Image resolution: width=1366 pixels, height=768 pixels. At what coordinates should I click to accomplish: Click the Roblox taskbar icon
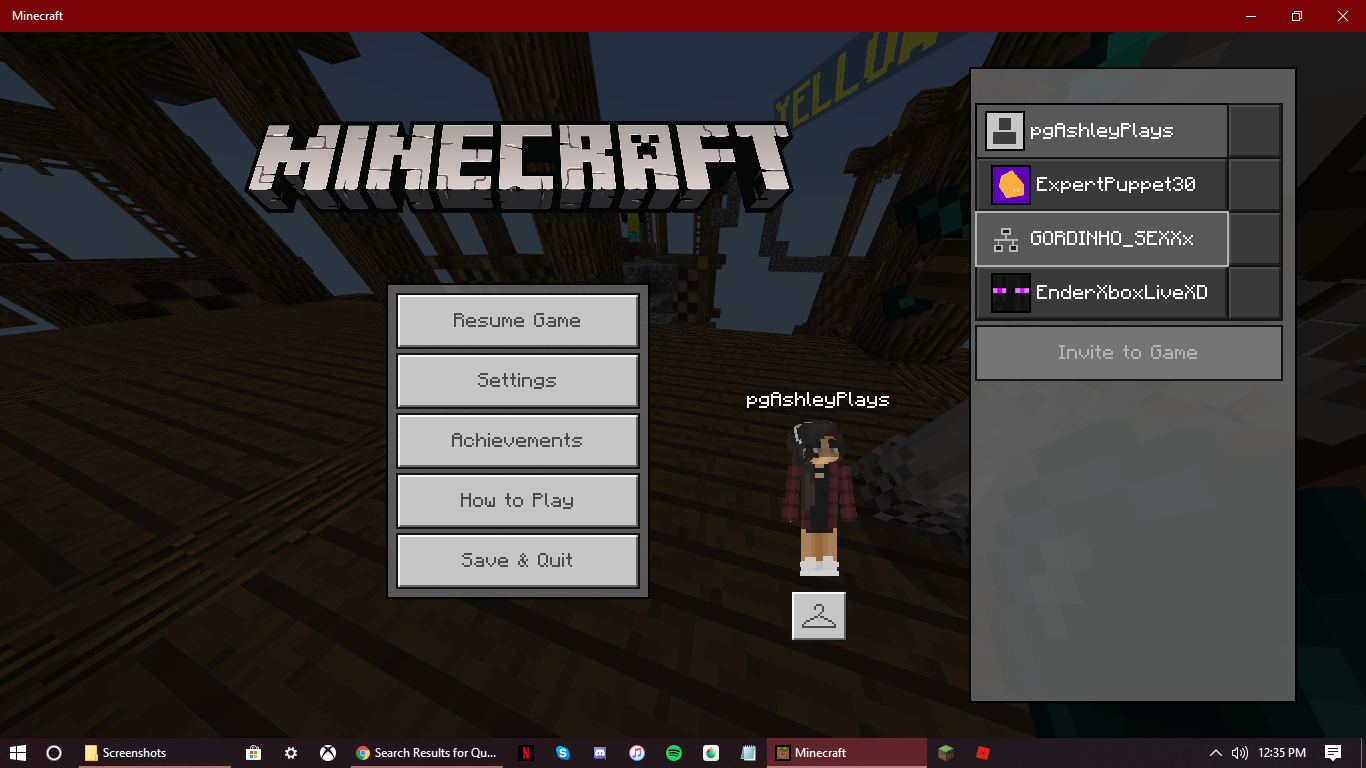click(983, 753)
